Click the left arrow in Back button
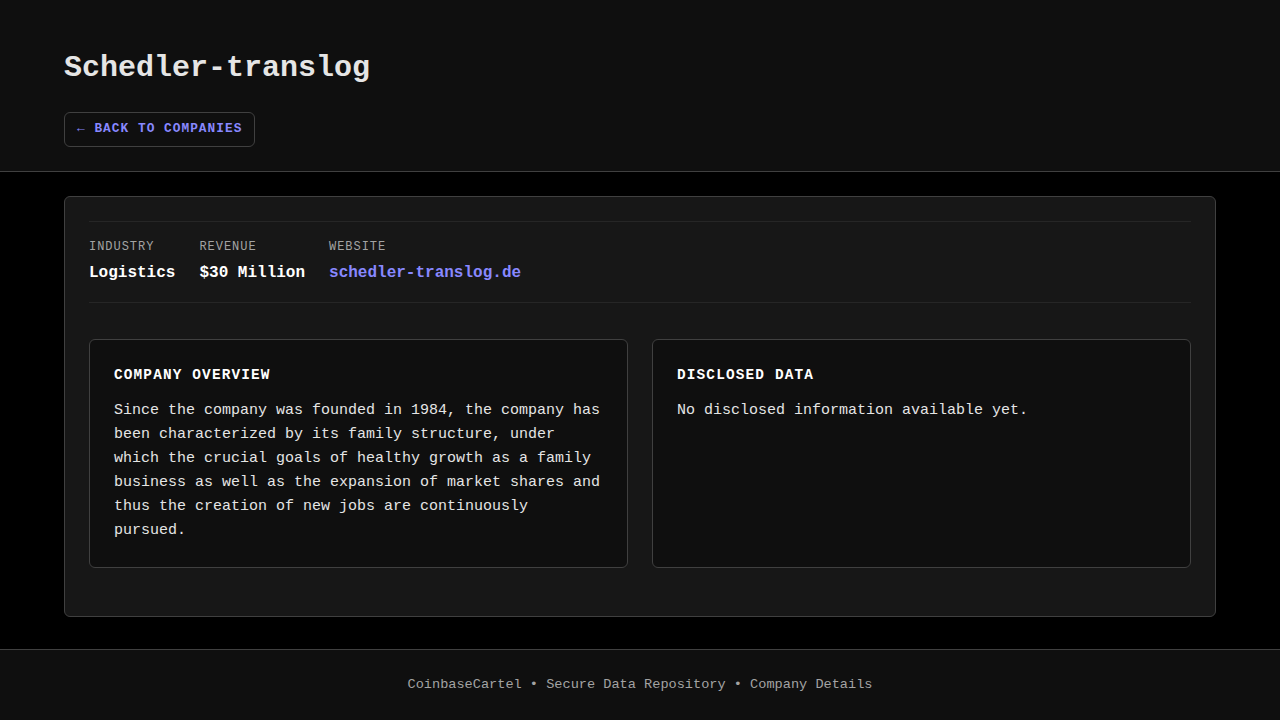1280x720 pixels. pyautogui.click(x=80, y=129)
